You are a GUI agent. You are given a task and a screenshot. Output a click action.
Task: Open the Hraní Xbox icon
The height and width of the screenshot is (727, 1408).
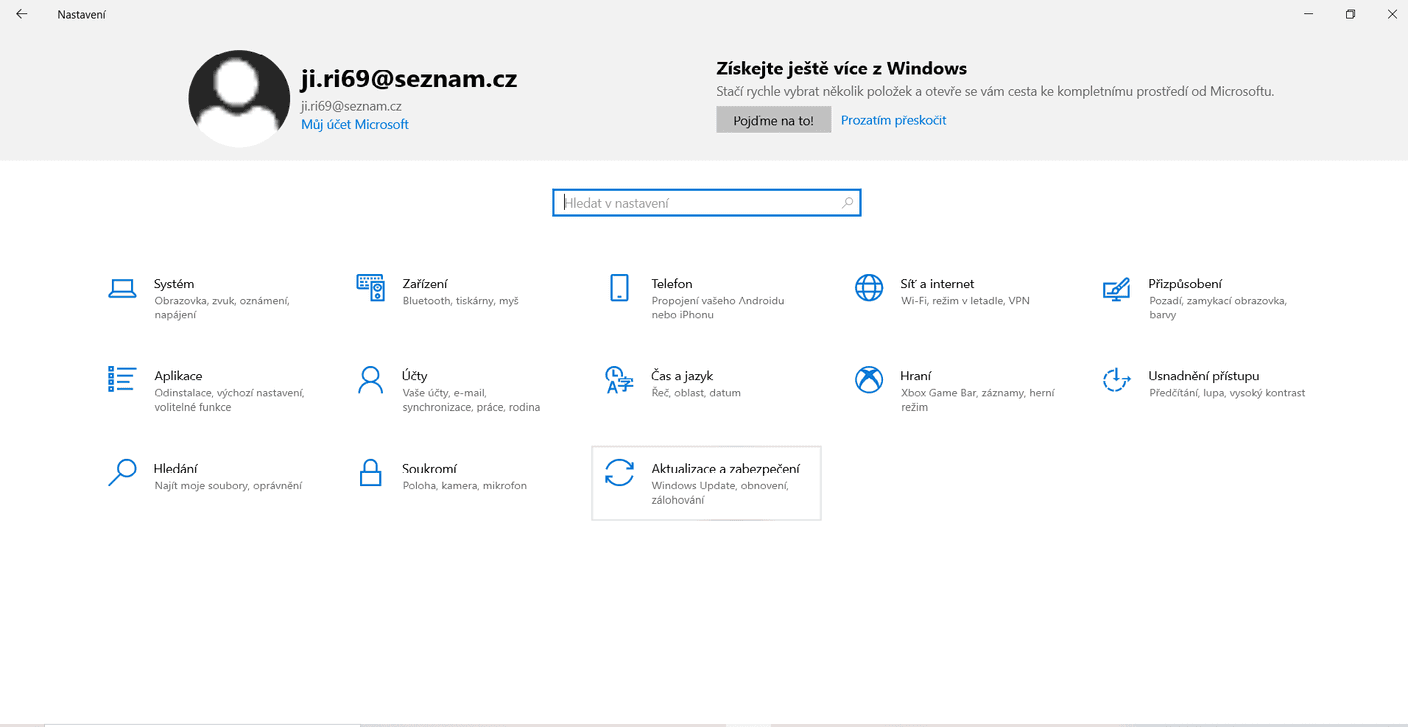click(869, 380)
